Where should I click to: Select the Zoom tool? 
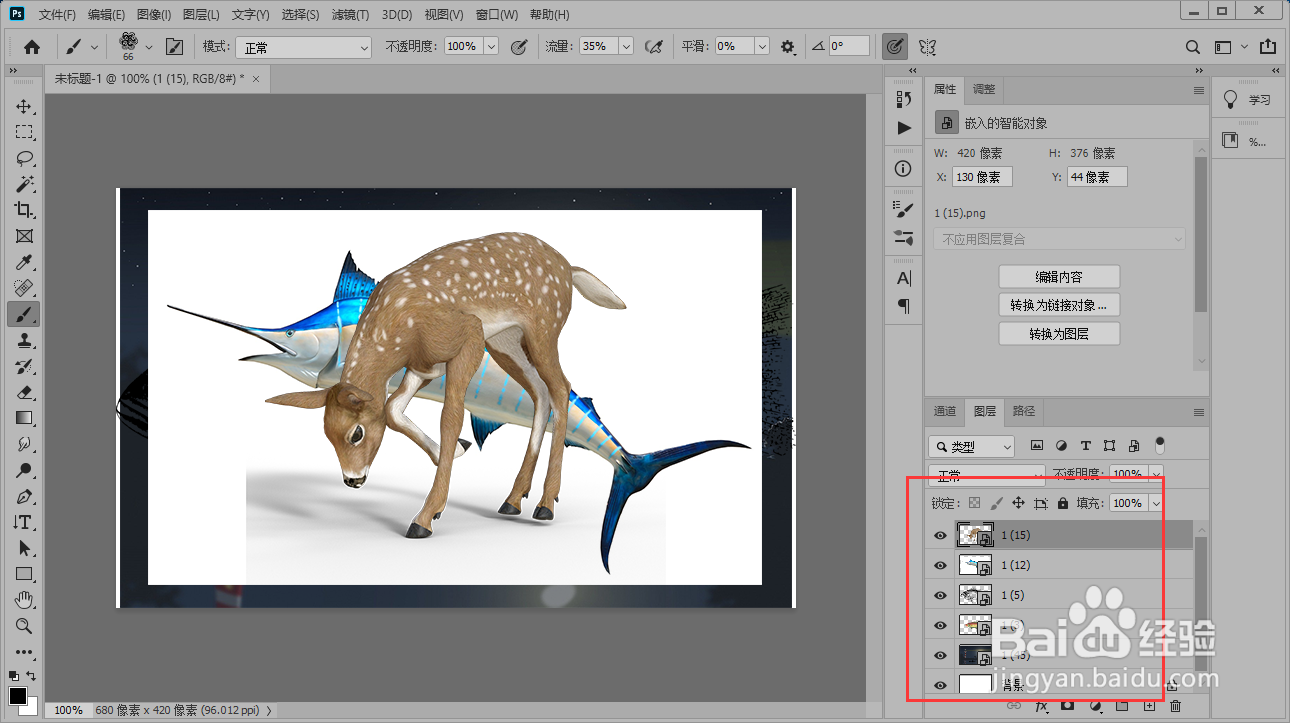[24, 626]
